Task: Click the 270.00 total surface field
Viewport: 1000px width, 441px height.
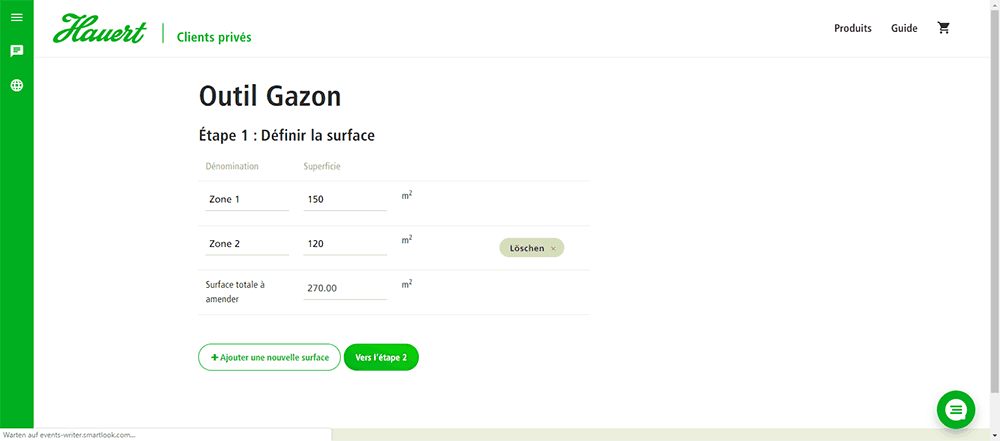Action: 345,288
